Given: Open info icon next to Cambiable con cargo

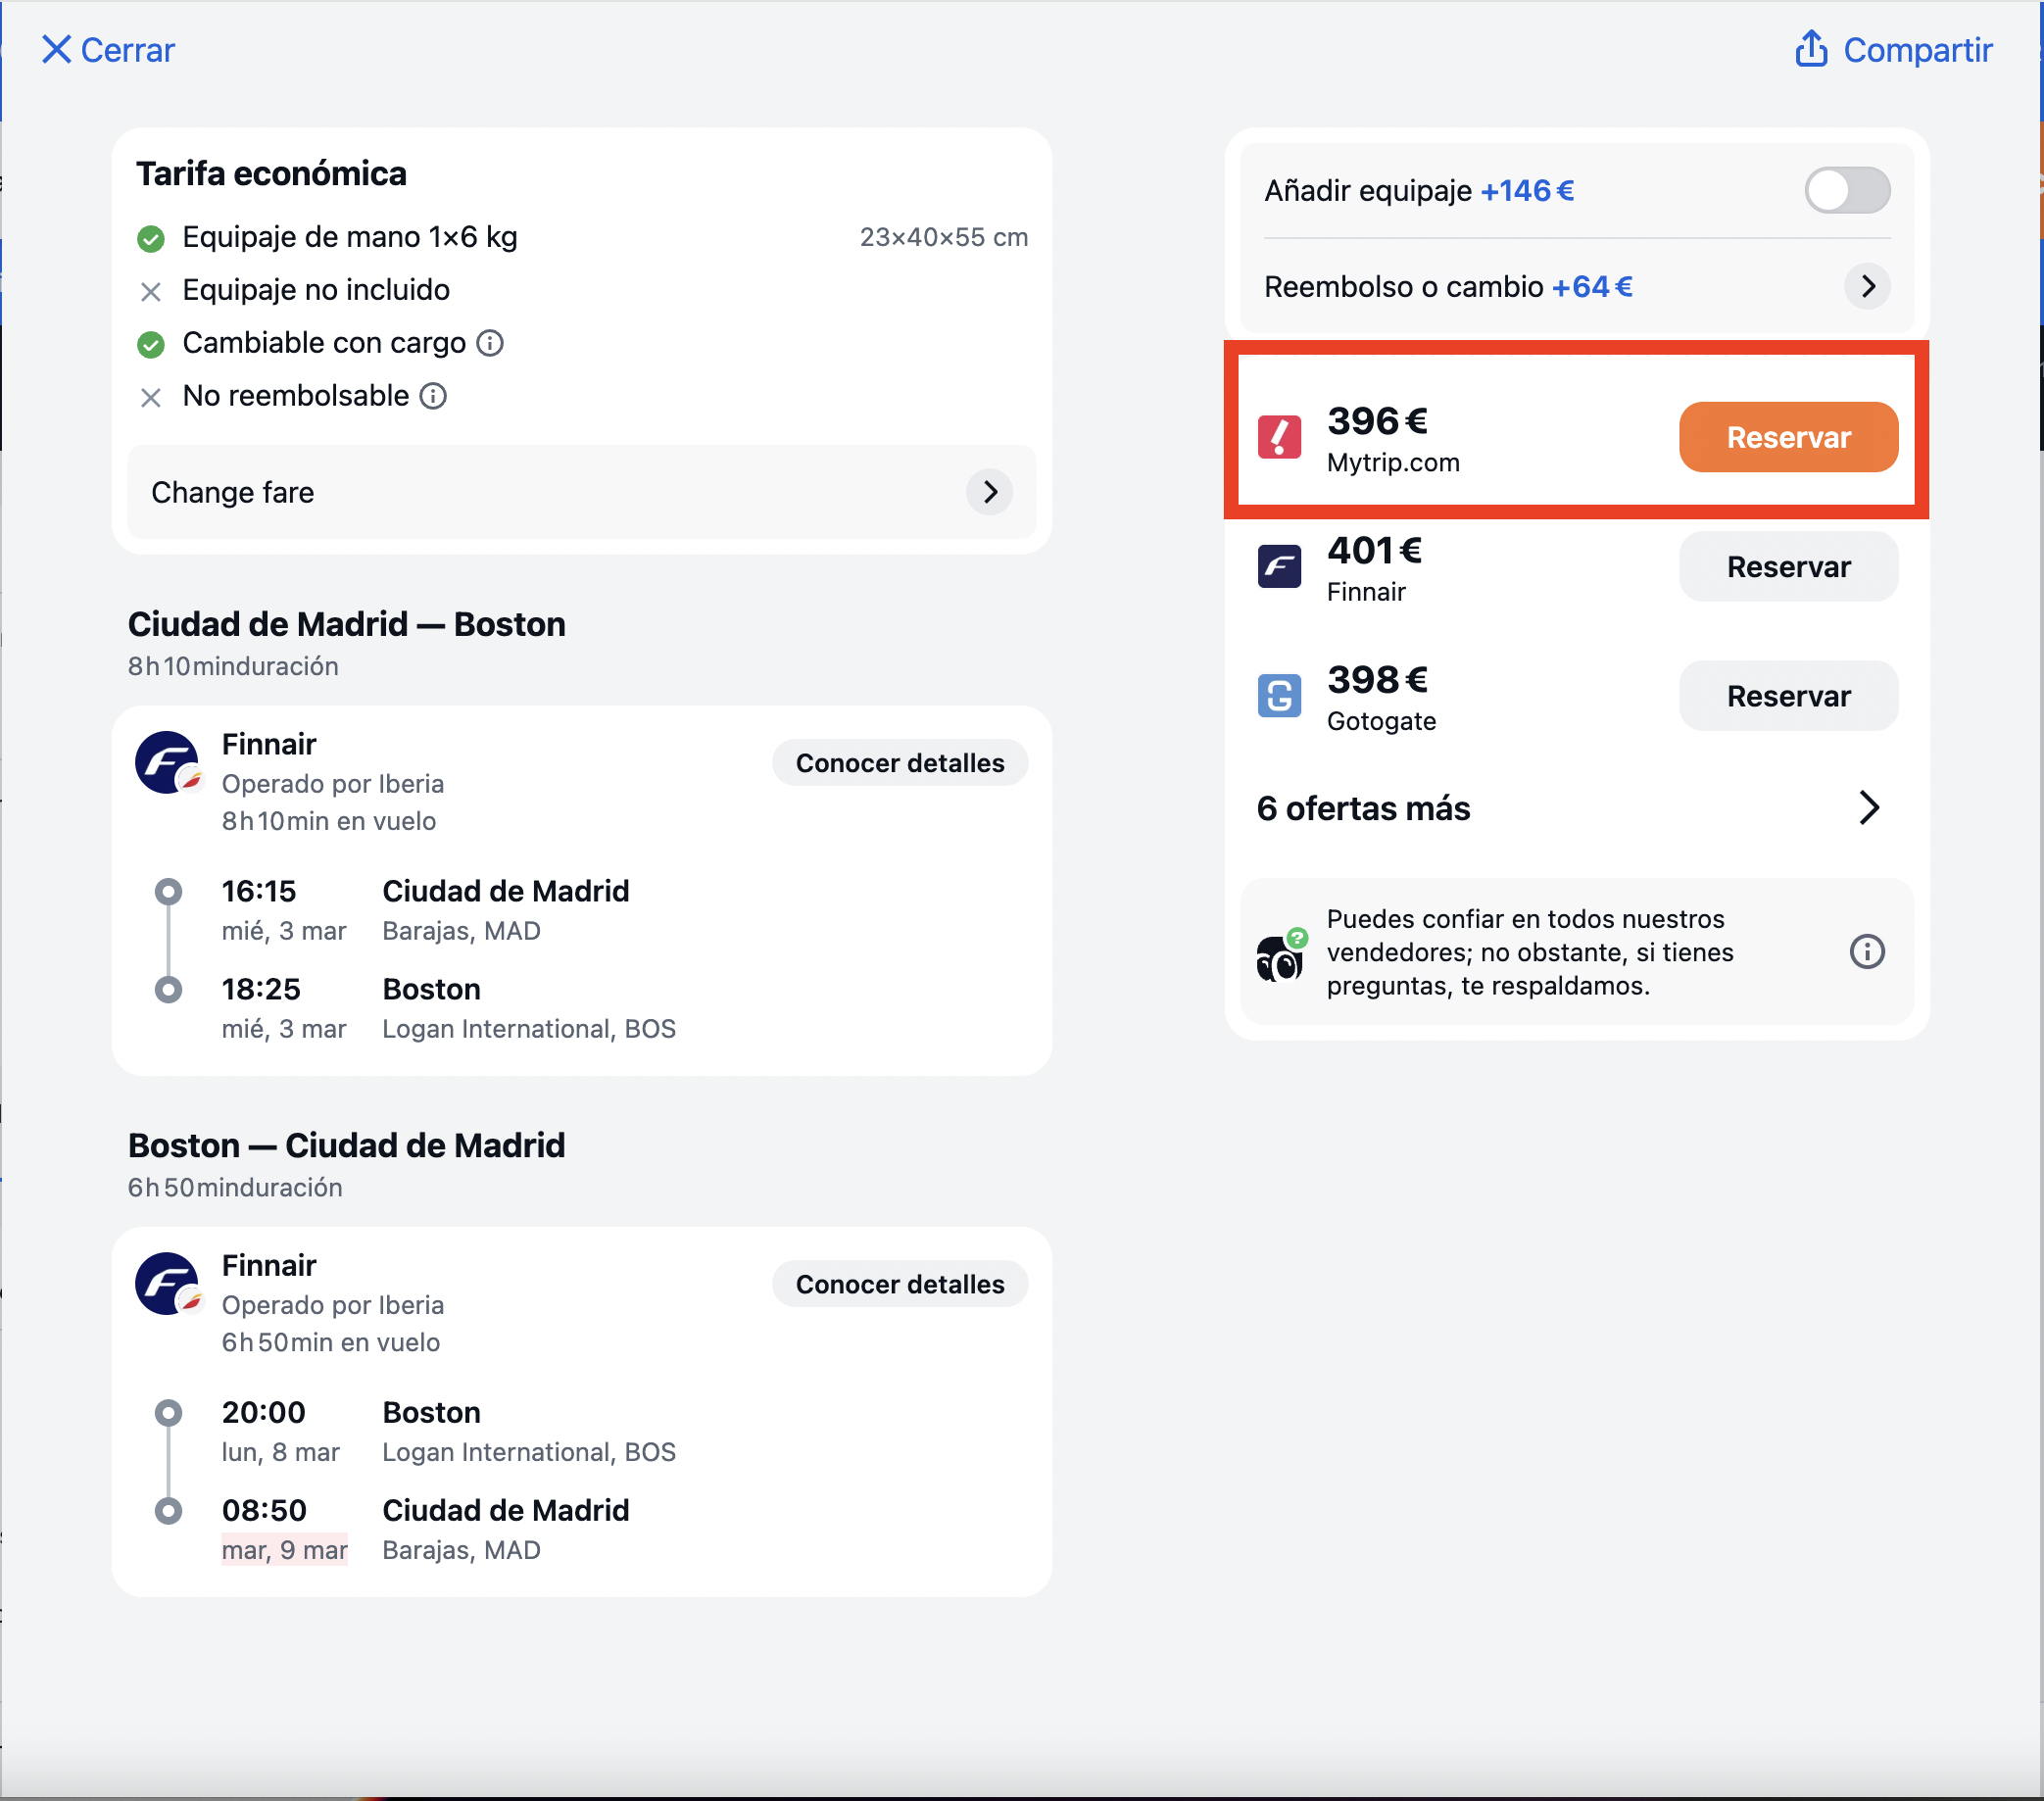Looking at the screenshot, I should pos(490,343).
